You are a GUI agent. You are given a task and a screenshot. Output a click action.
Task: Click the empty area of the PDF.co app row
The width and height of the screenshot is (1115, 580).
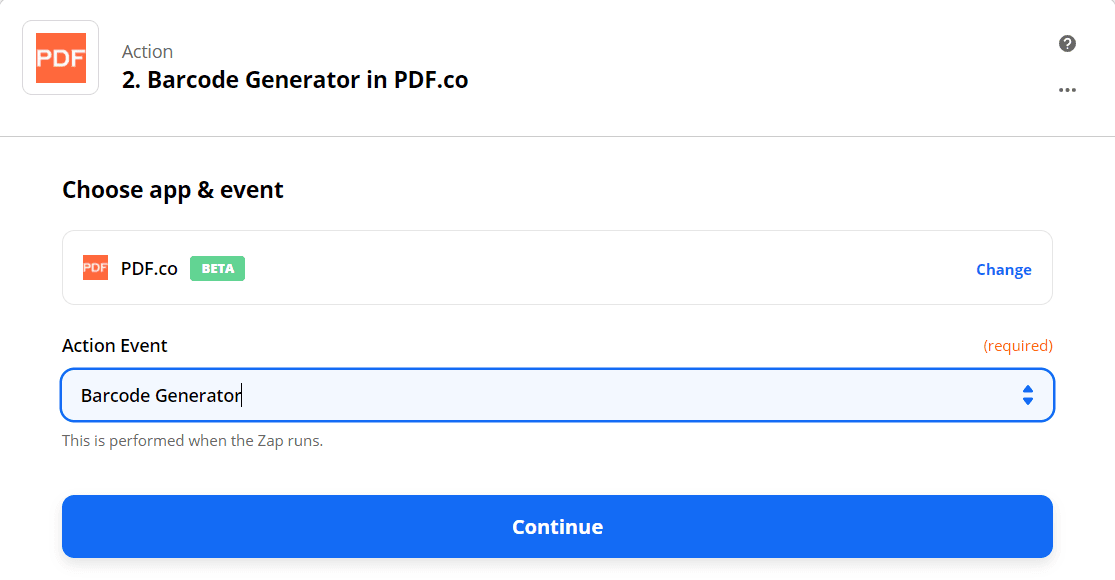point(600,268)
